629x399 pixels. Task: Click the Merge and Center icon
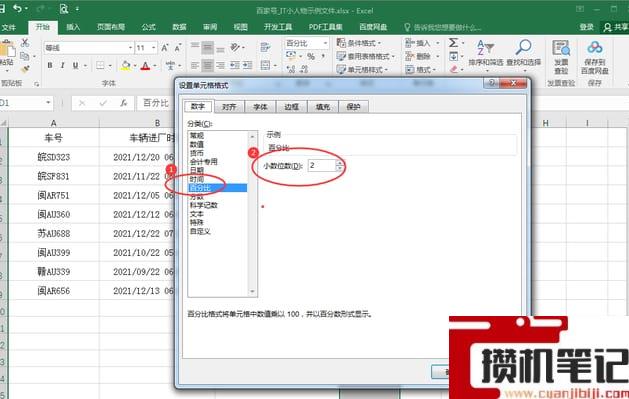(x=266, y=65)
